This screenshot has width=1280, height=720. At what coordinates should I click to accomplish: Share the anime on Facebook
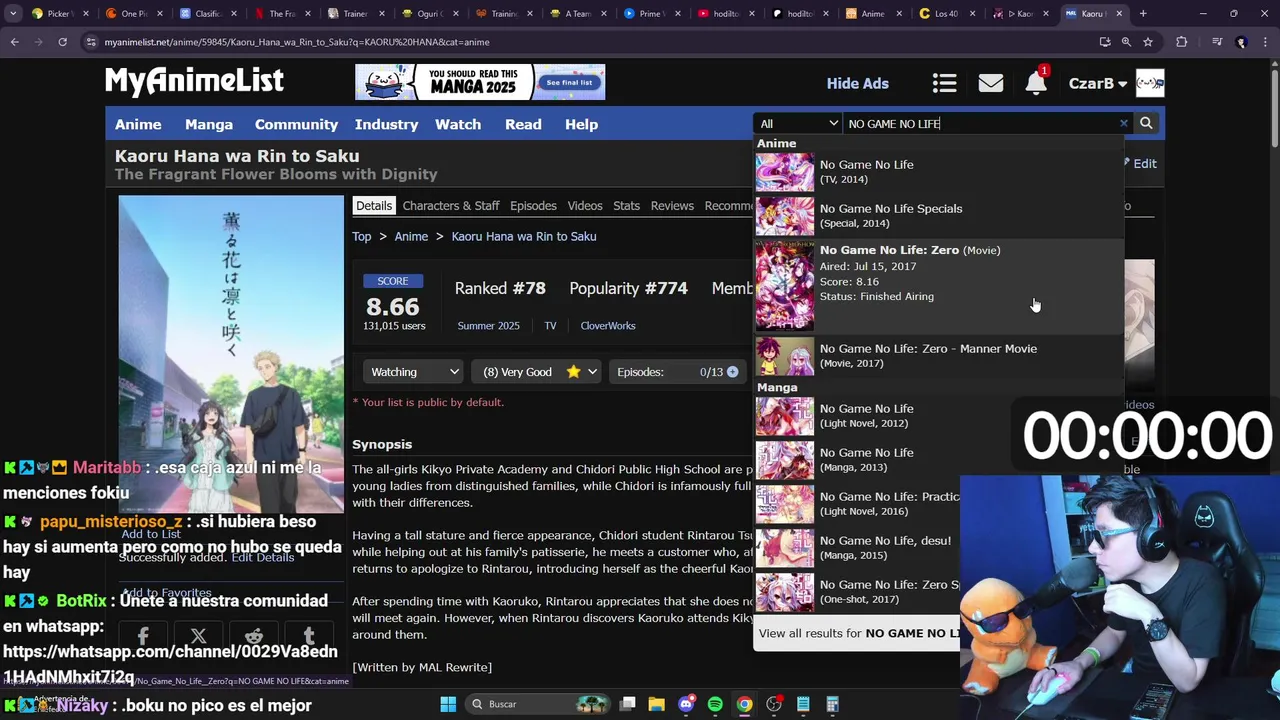click(143, 636)
